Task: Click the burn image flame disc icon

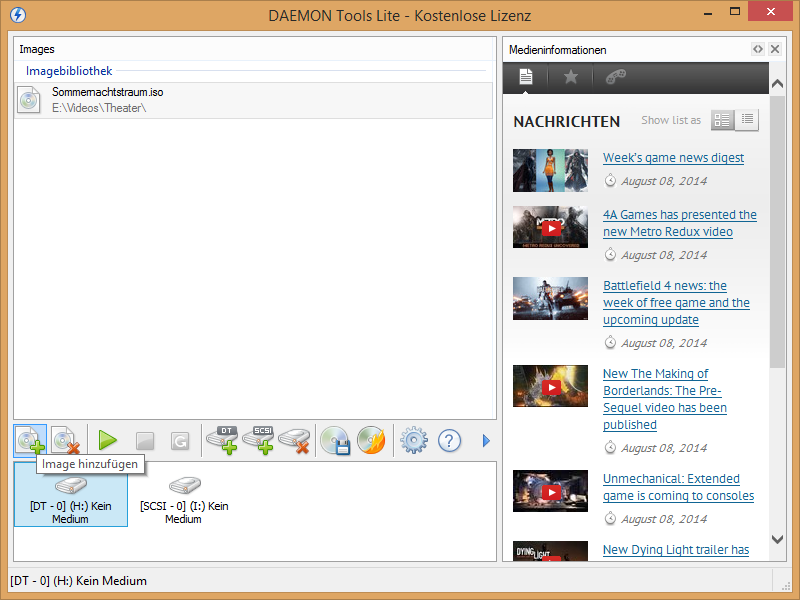Action: (x=371, y=440)
